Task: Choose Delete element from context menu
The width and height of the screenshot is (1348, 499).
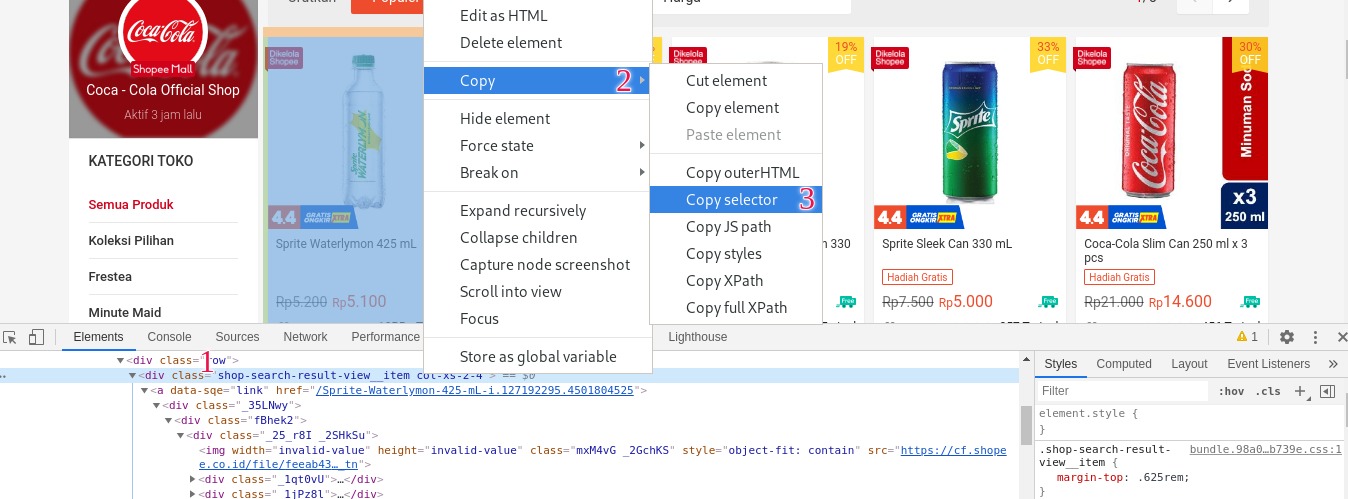Action: (x=537, y=42)
